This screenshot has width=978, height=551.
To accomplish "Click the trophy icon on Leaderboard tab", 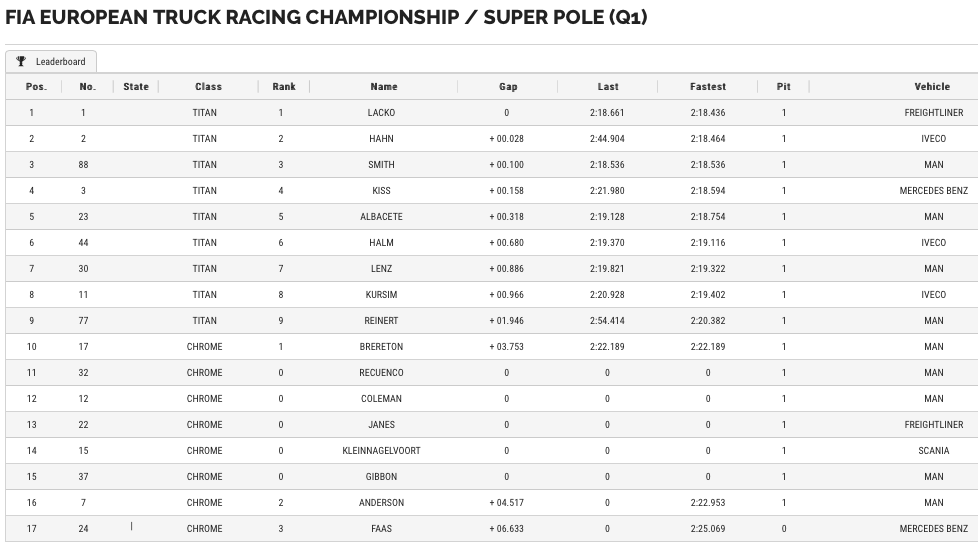I will point(21,61).
